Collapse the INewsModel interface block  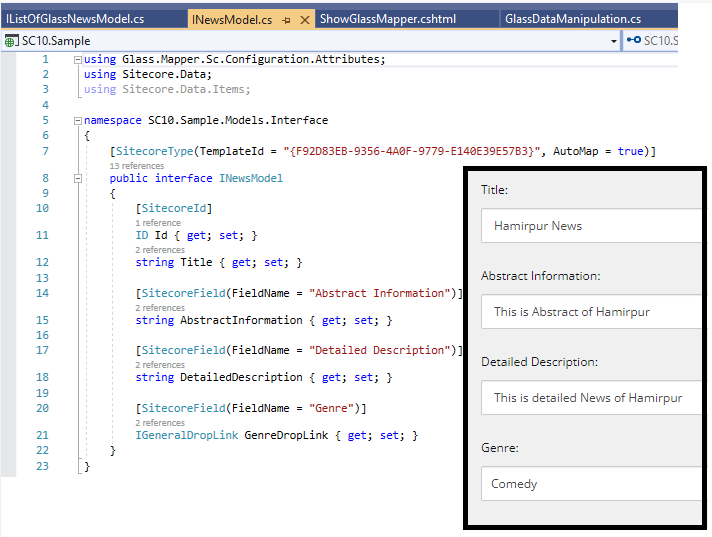[78, 178]
